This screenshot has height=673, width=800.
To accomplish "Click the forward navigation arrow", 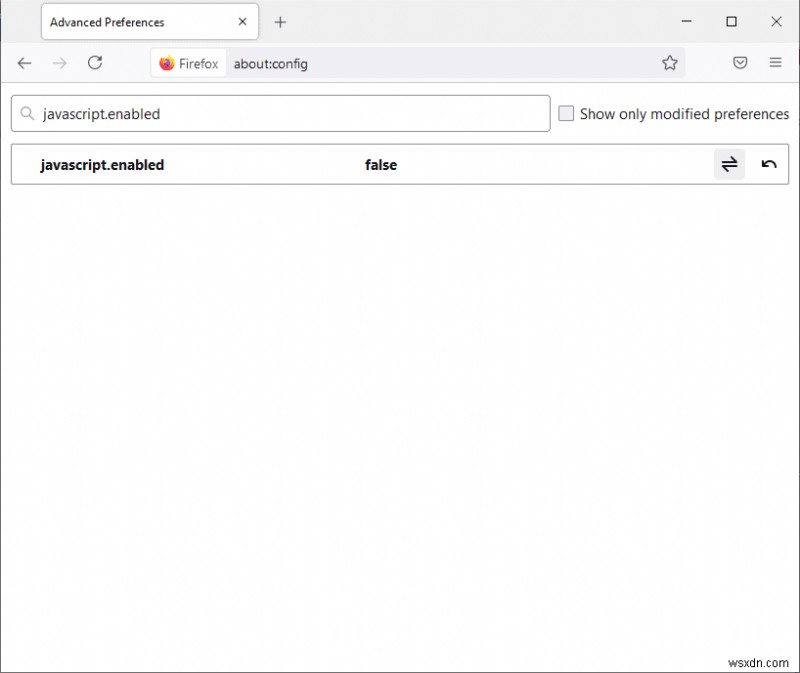I will pyautogui.click(x=60, y=63).
